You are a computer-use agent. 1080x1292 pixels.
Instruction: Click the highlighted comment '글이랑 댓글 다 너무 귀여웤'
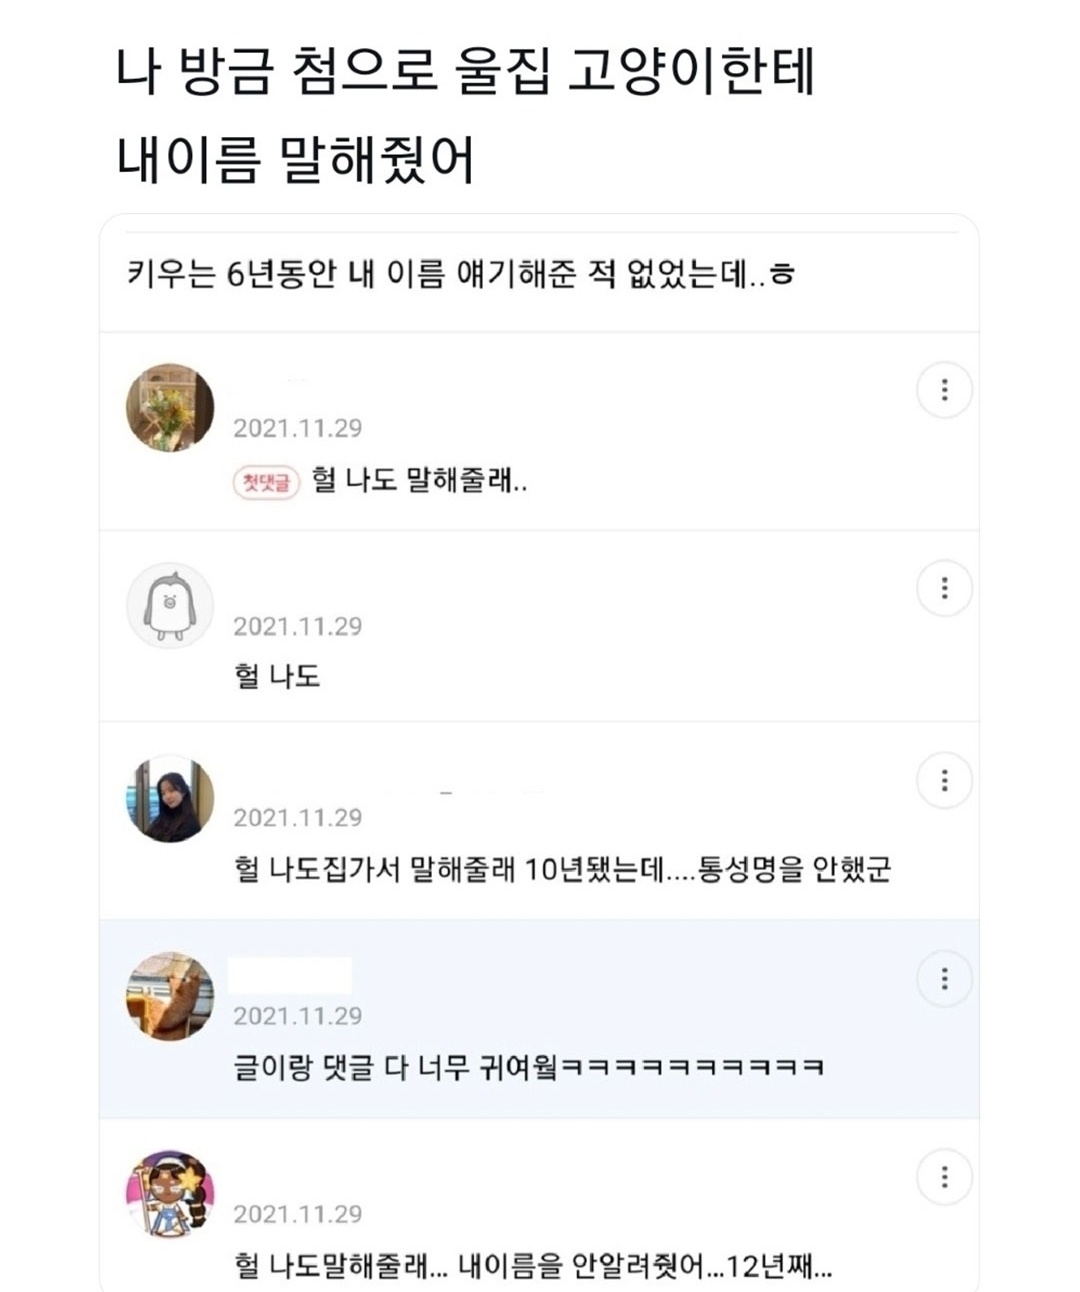coord(528,1067)
